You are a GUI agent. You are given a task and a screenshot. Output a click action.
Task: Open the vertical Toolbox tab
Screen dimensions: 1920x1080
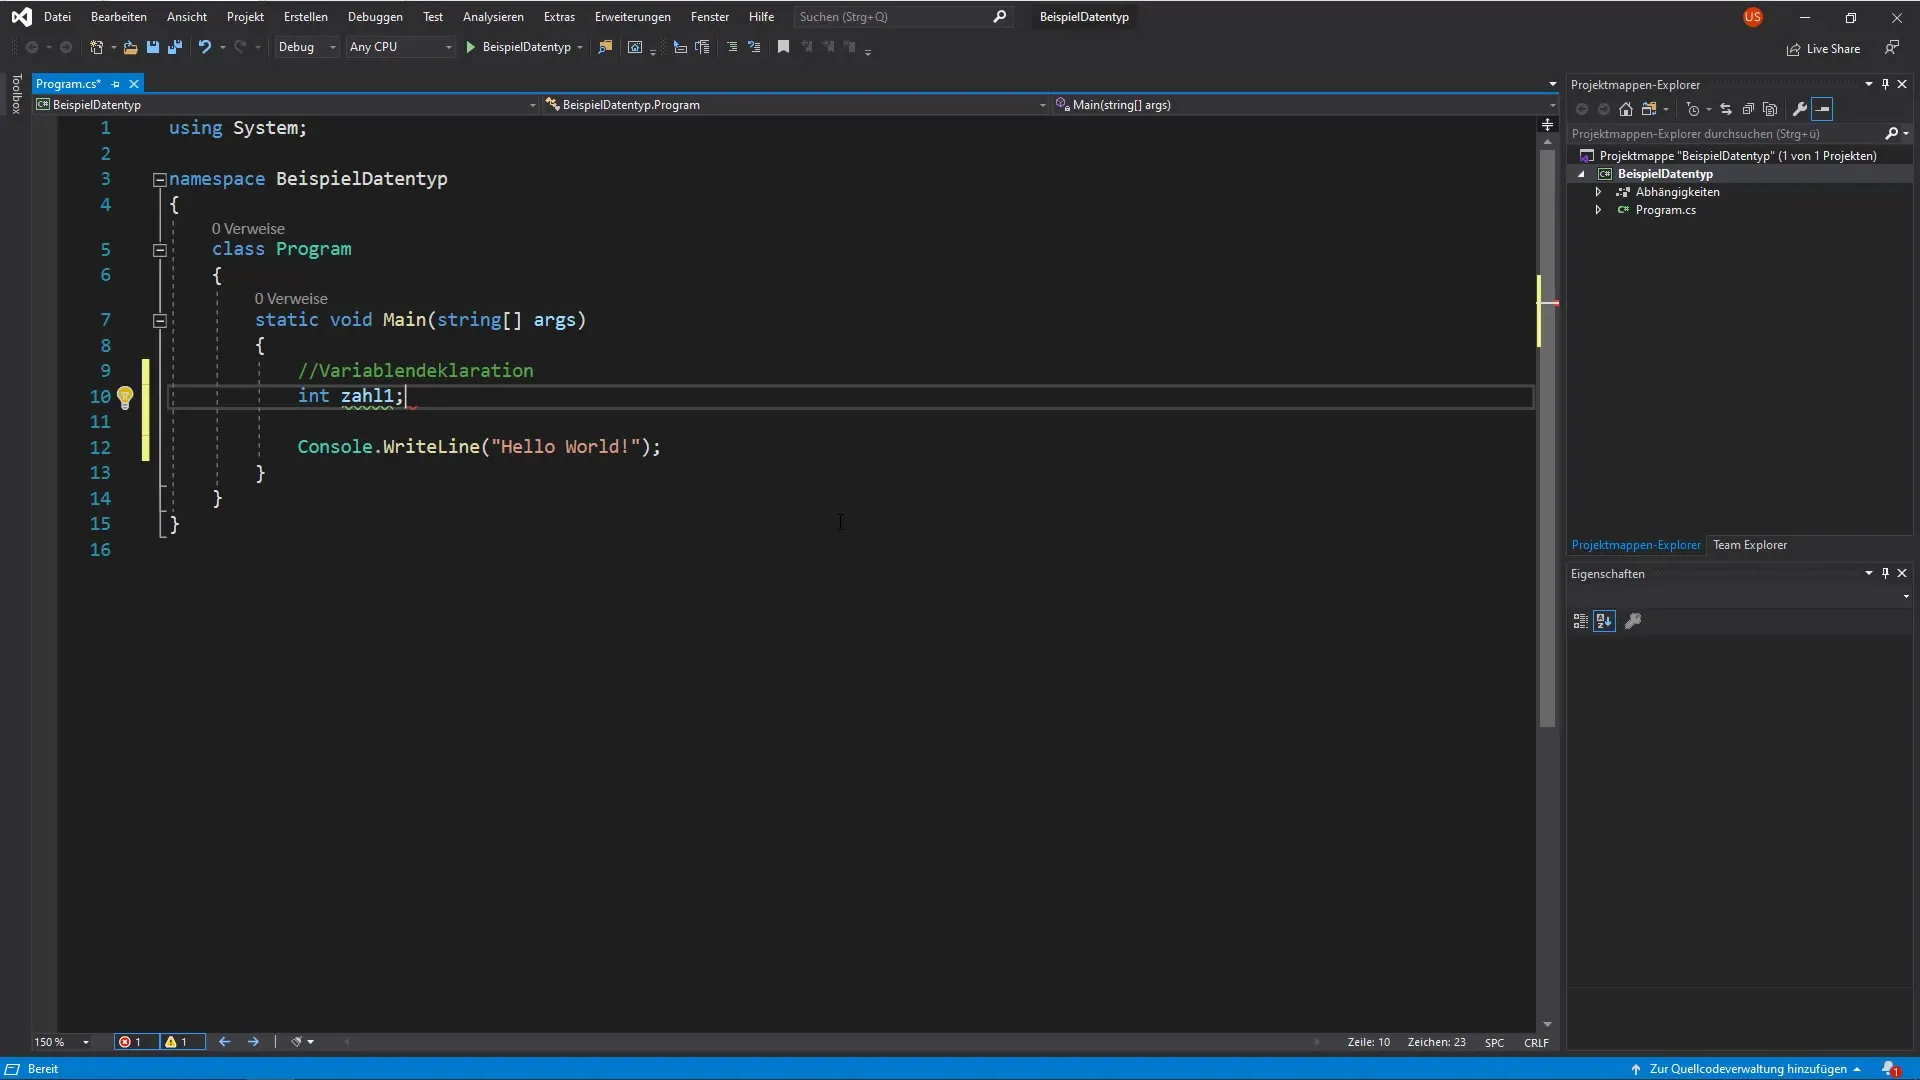tap(16, 94)
